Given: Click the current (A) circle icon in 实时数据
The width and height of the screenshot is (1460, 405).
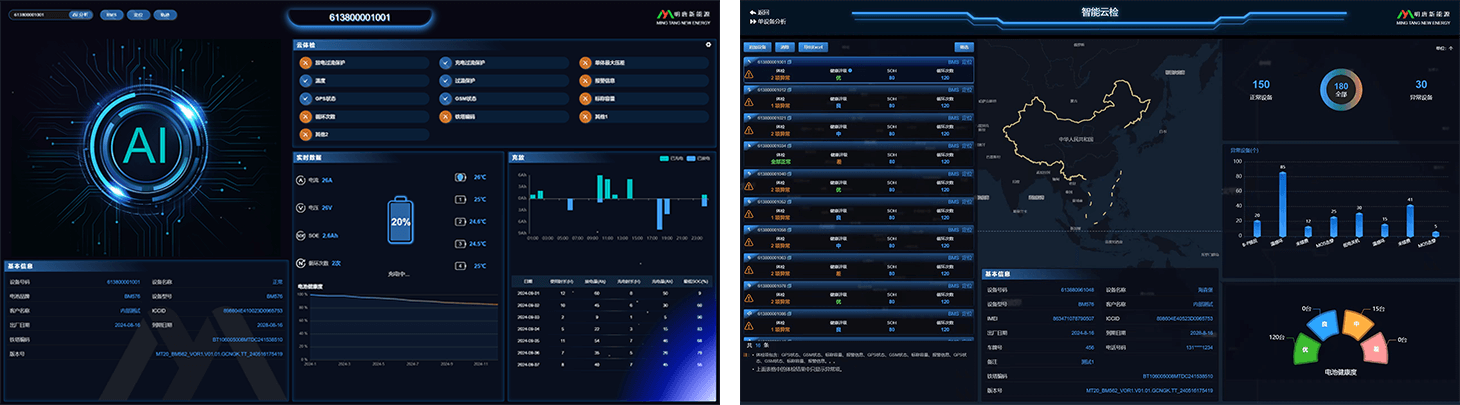Looking at the screenshot, I should [301, 180].
